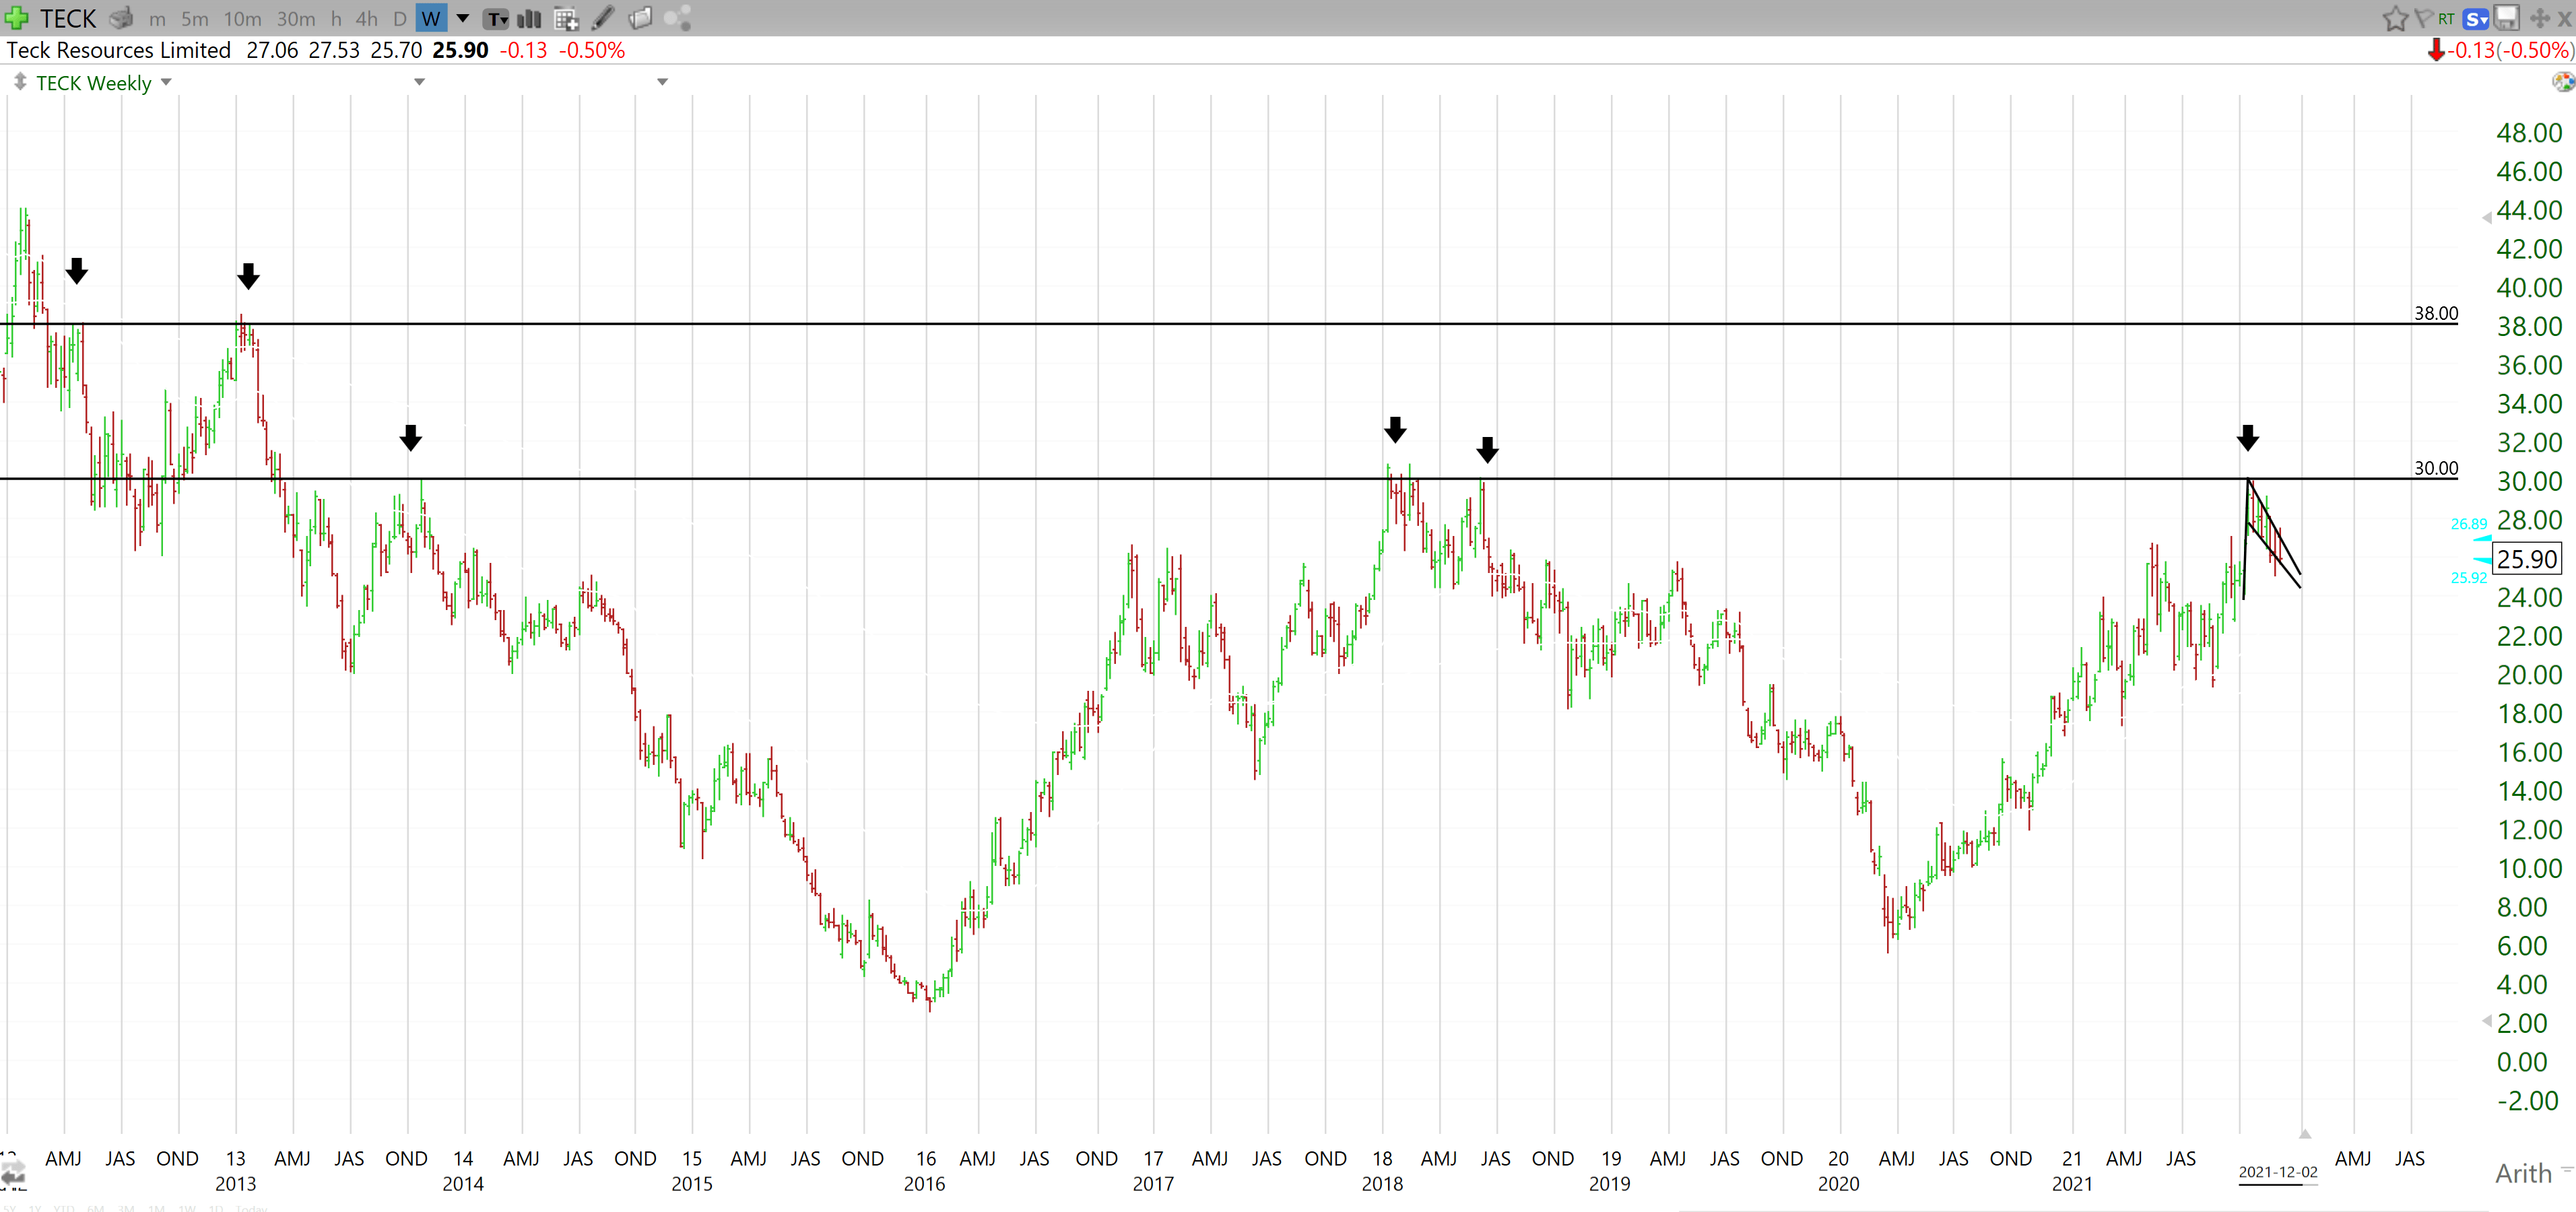Click the red -0.50% change in header
The width and height of the screenshot is (2576, 1212).
pyautogui.click(x=592, y=50)
